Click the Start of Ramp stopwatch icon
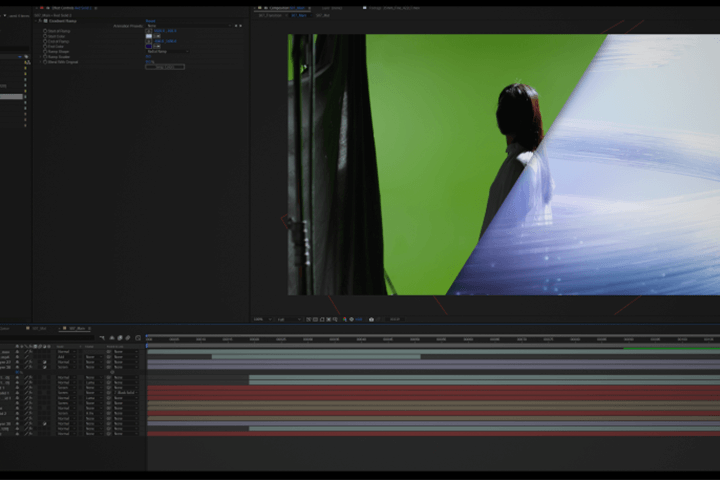Screen dimensions: 720x480 [46, 31]
